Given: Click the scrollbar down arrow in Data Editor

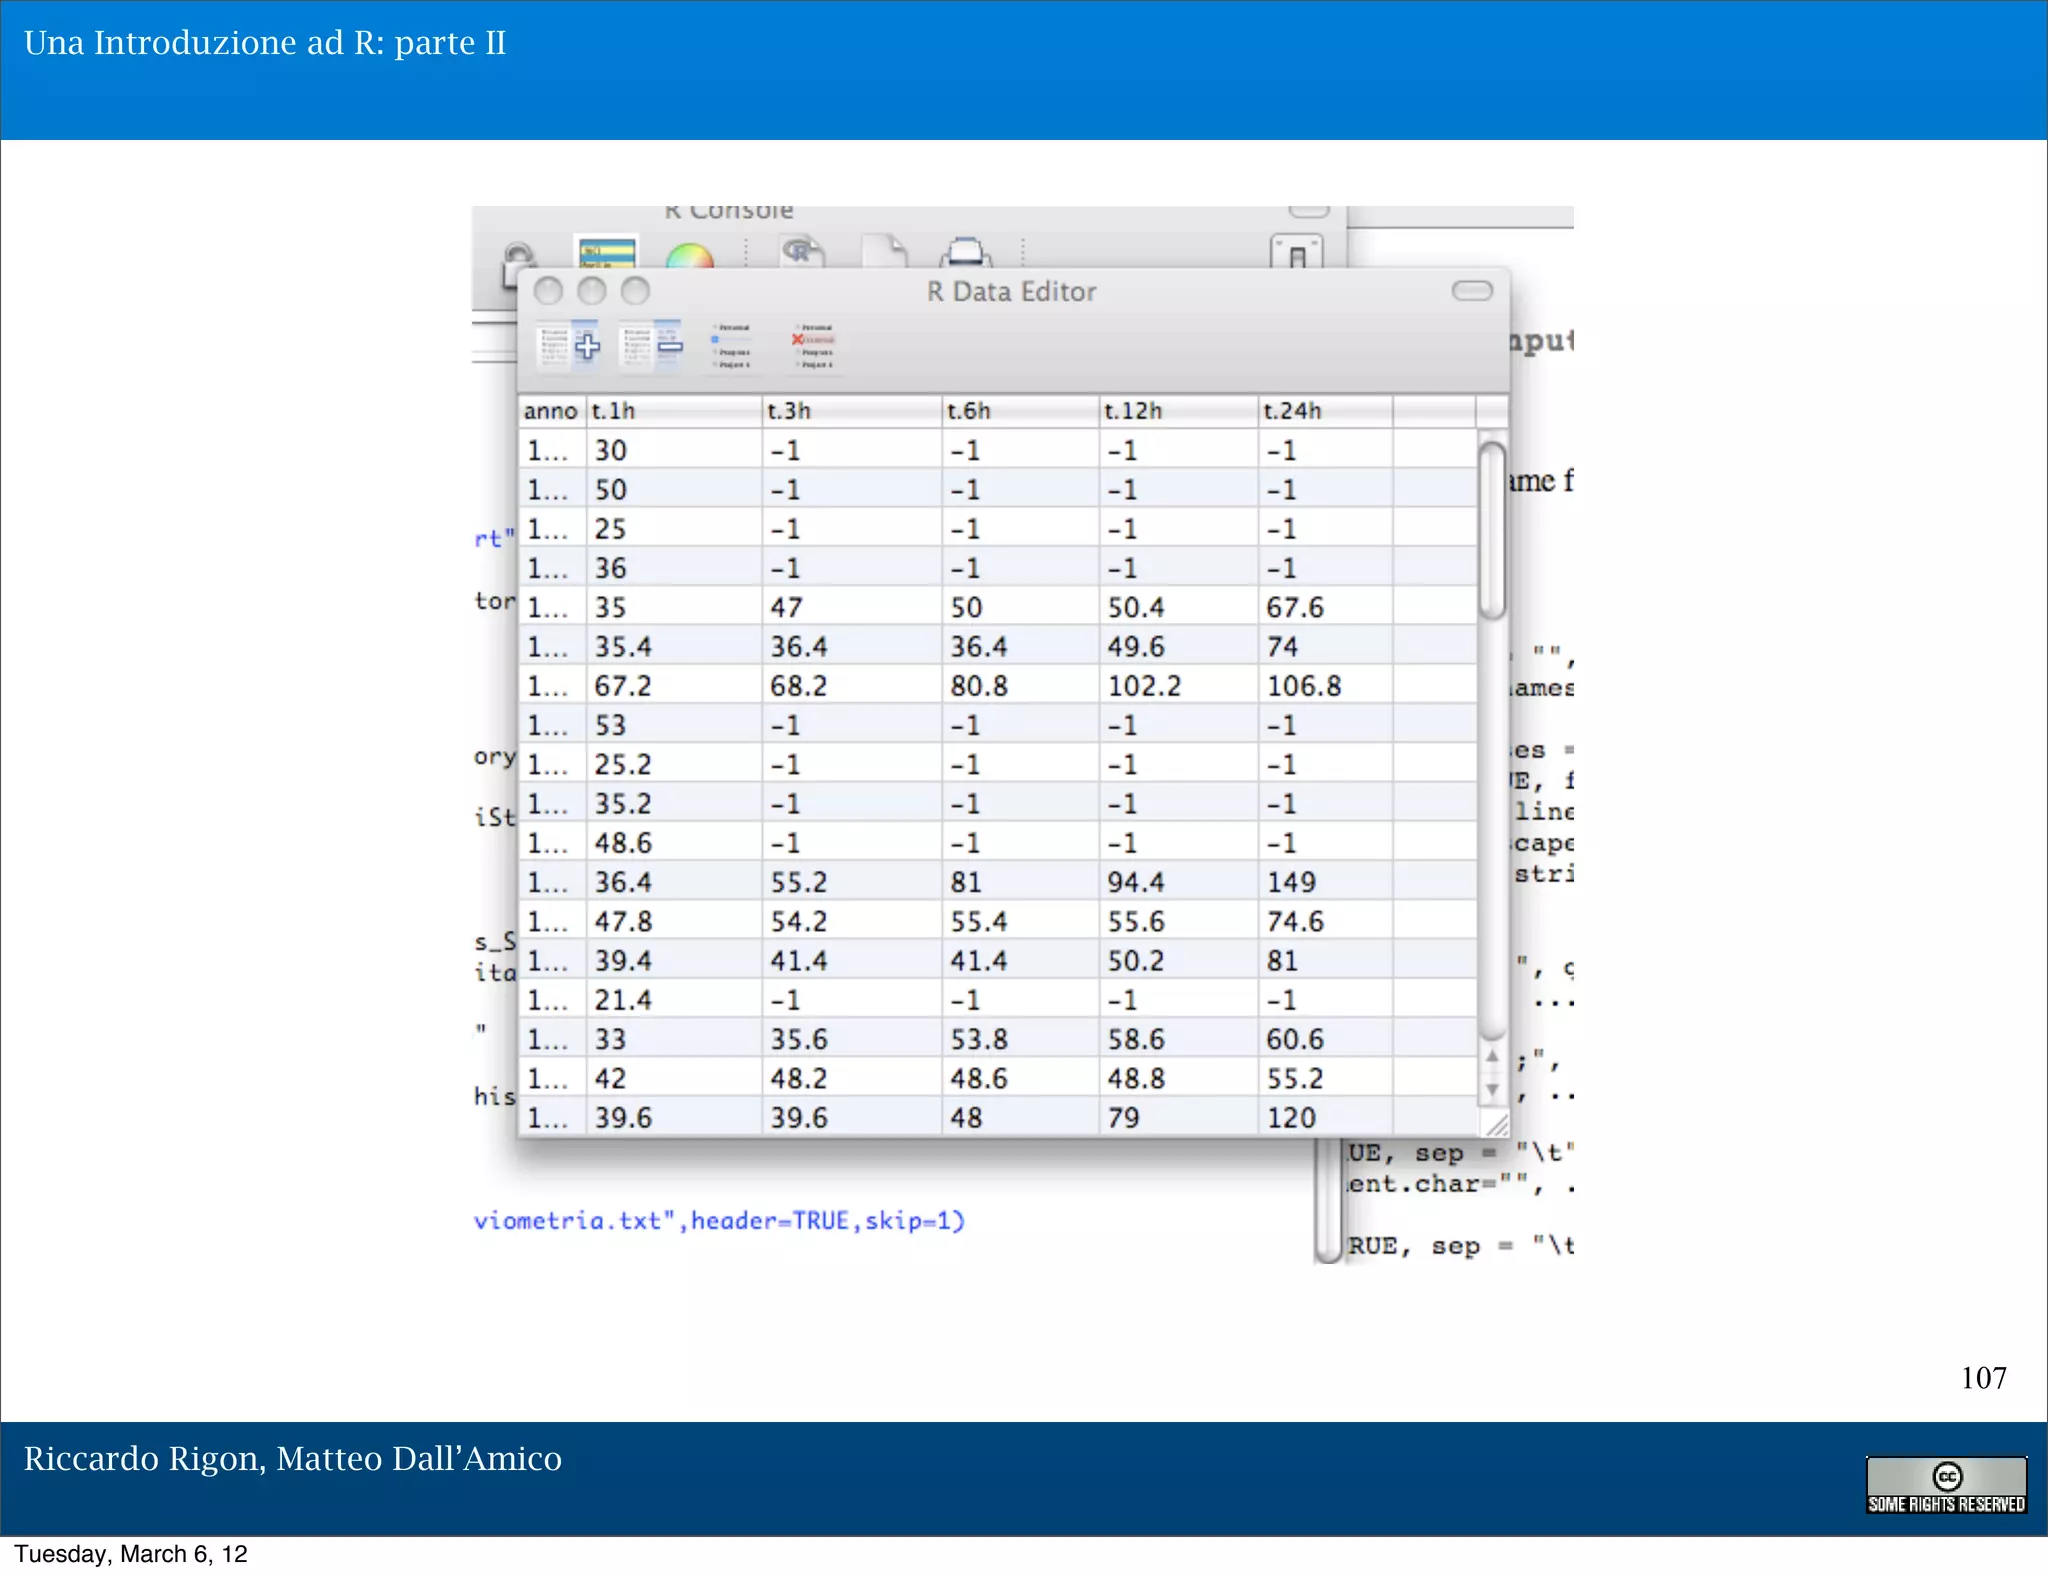Looking at the screenshot, I should point(1492,1090).
